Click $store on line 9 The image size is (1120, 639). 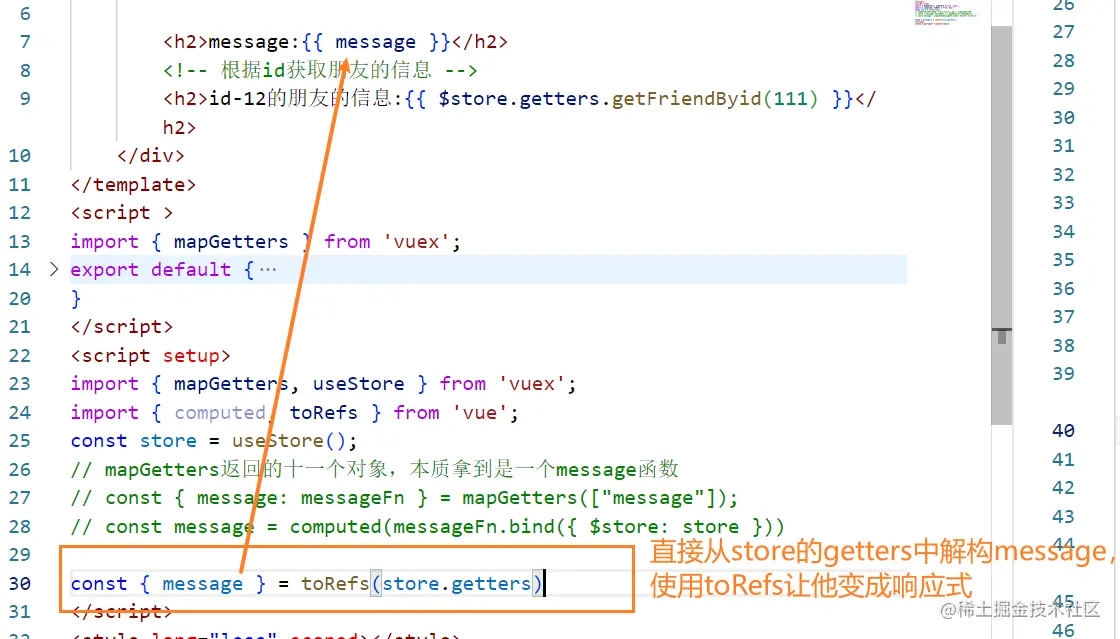pyautogui.click(x=473, y=99)
